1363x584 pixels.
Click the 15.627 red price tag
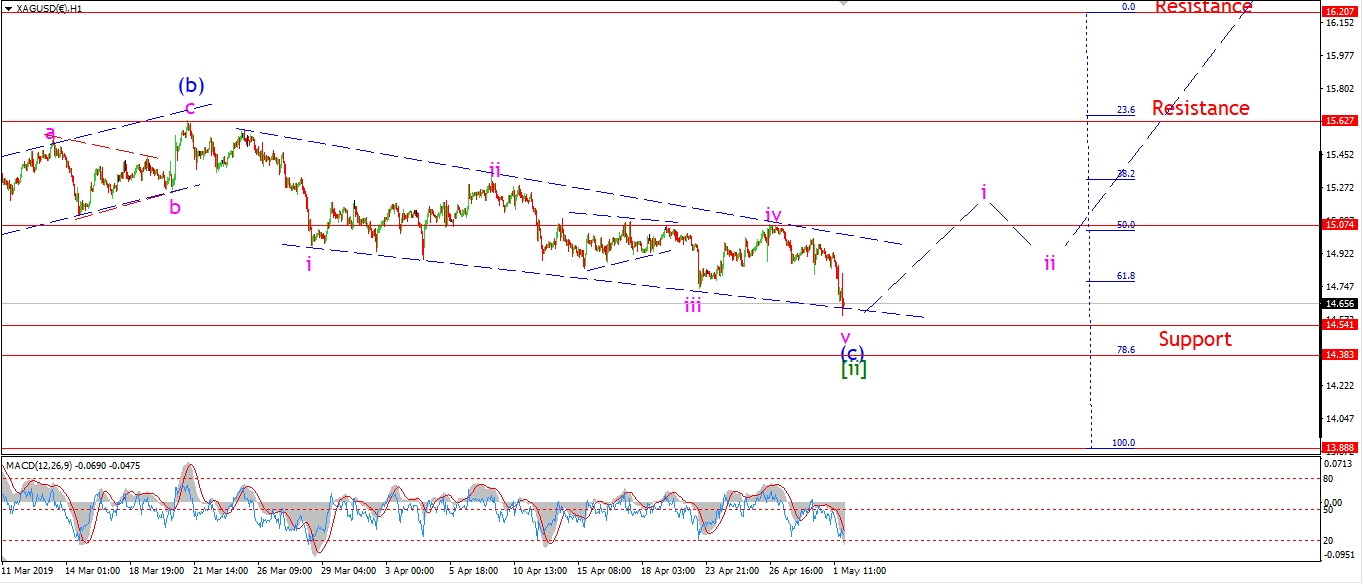(x=1338, y=120)
